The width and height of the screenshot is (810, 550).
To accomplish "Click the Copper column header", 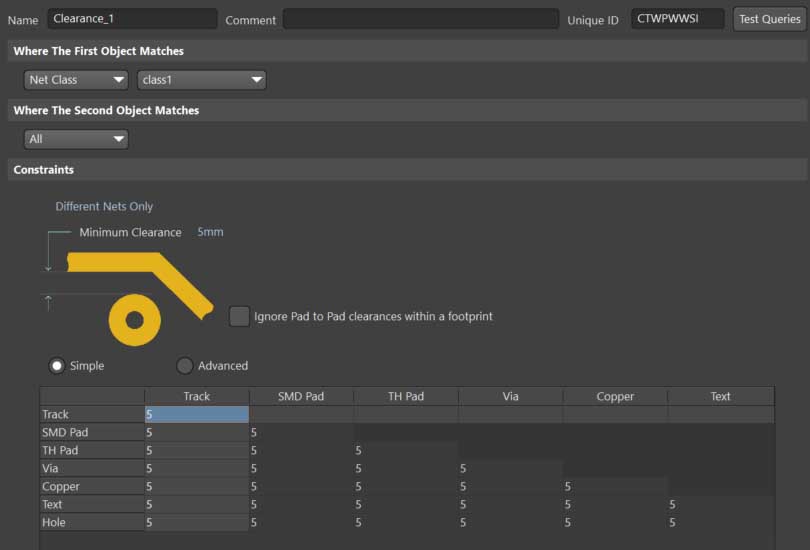I will 615,396.
